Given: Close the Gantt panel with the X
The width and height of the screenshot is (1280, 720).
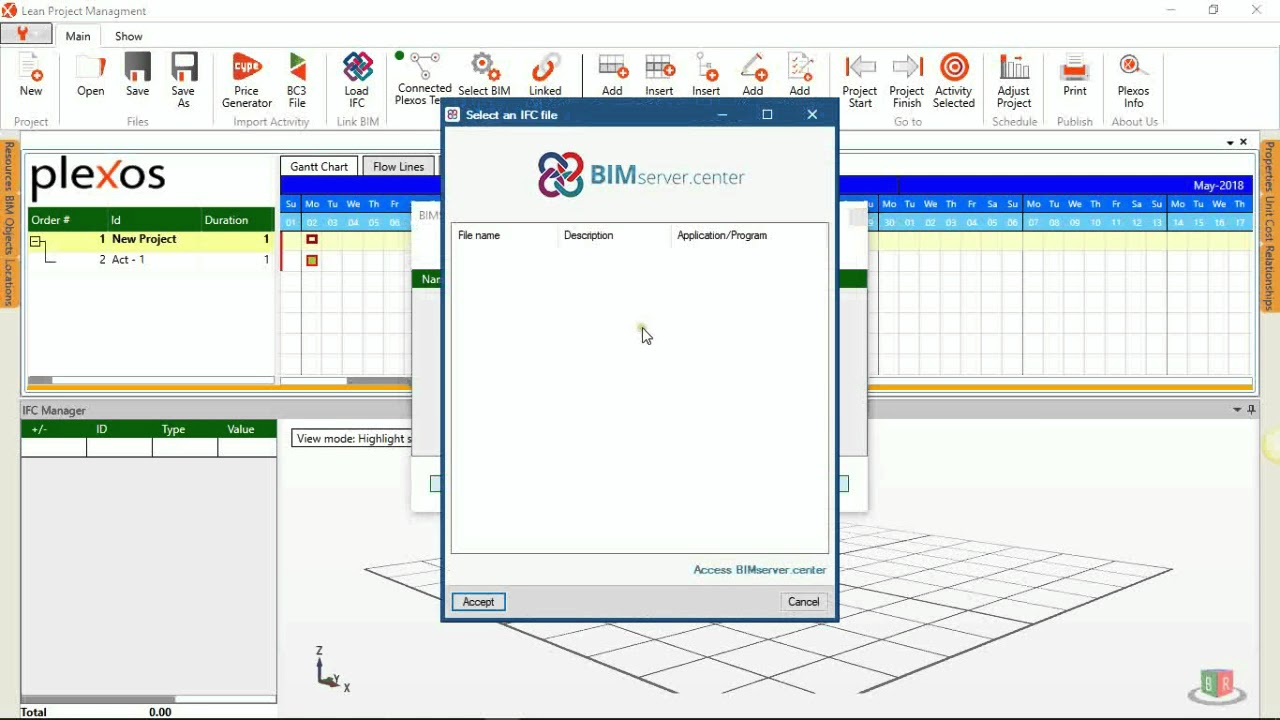Looking at the screenshot, I should pos(1244,142).
